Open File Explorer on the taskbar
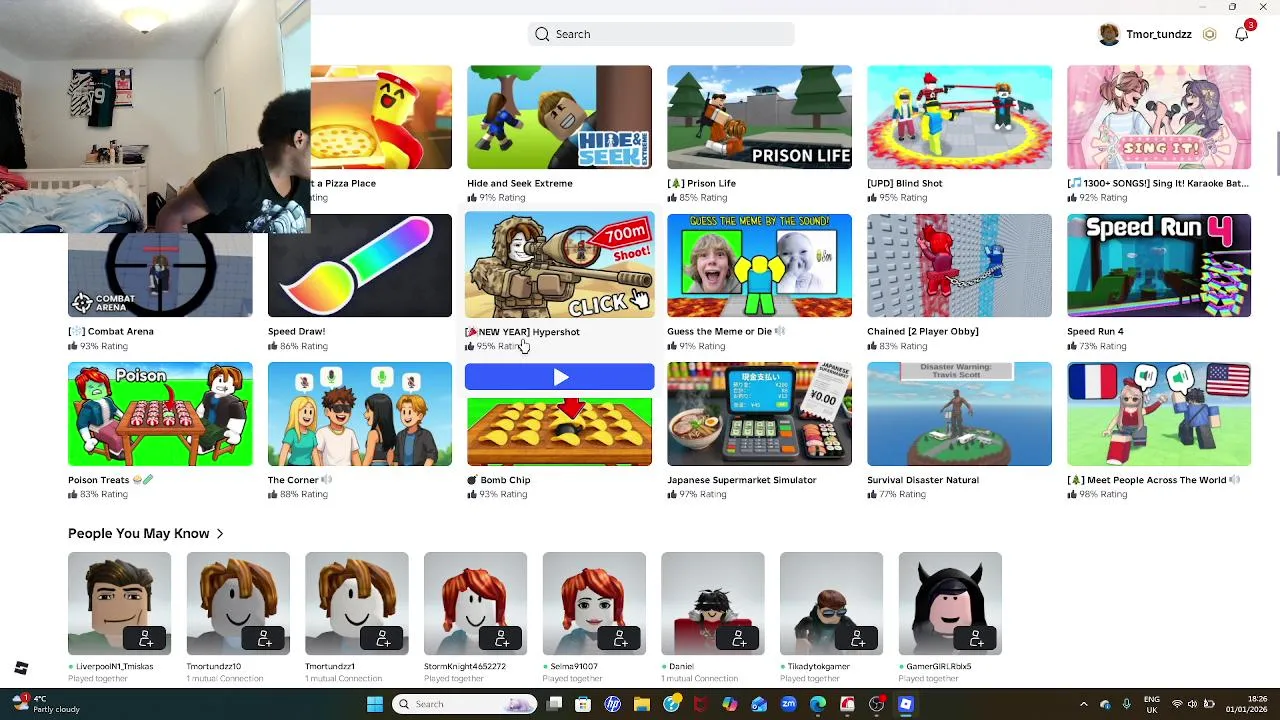 pos(642,704)
